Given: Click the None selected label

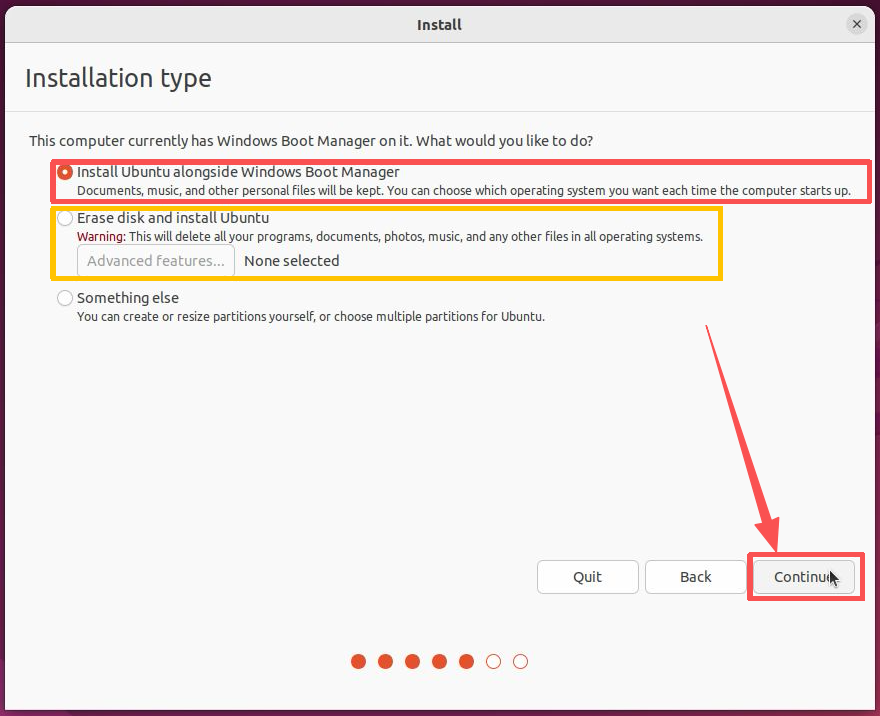Looking at the screenshot, I should [292, 261].
